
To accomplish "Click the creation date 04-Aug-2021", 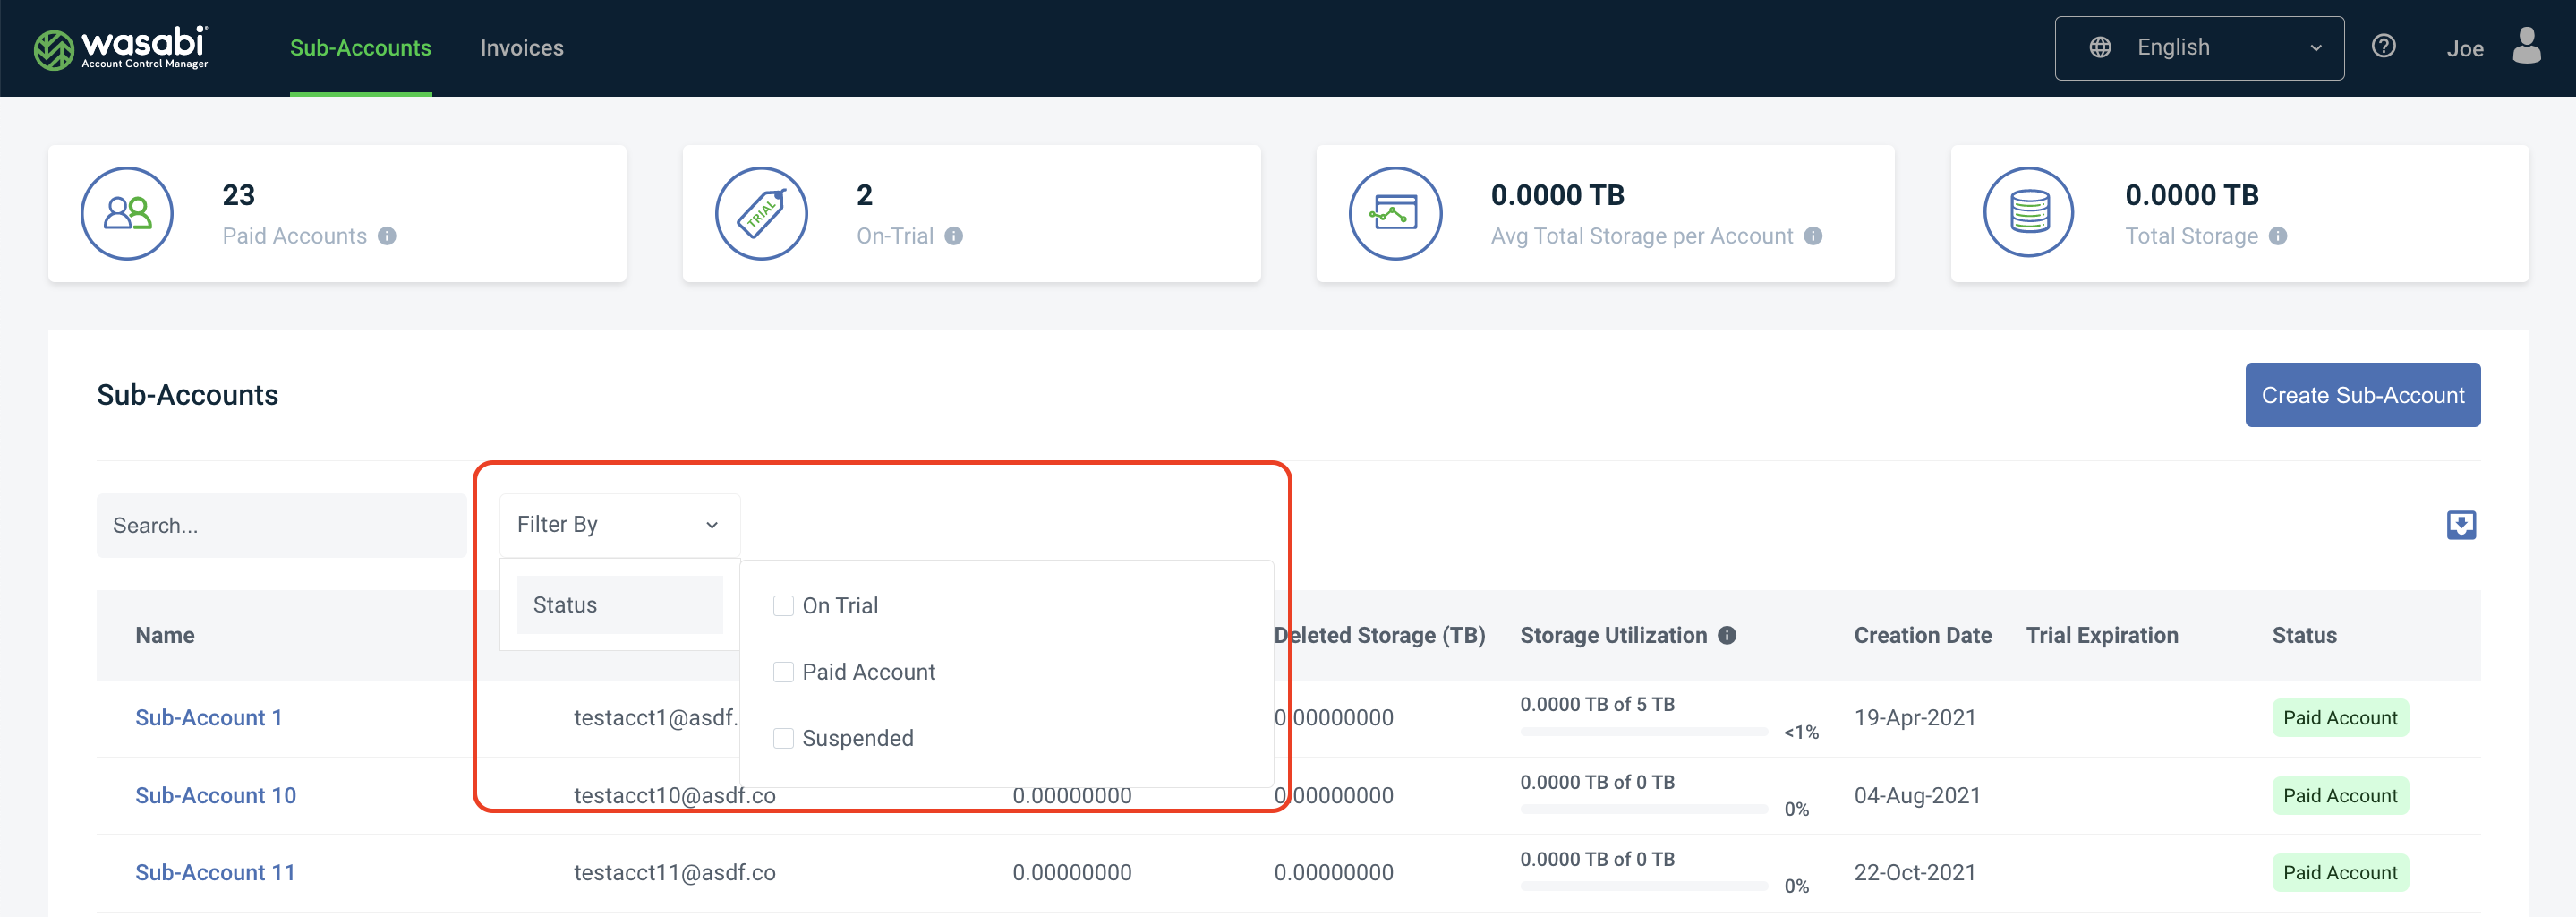I will tap(1917, 796).
